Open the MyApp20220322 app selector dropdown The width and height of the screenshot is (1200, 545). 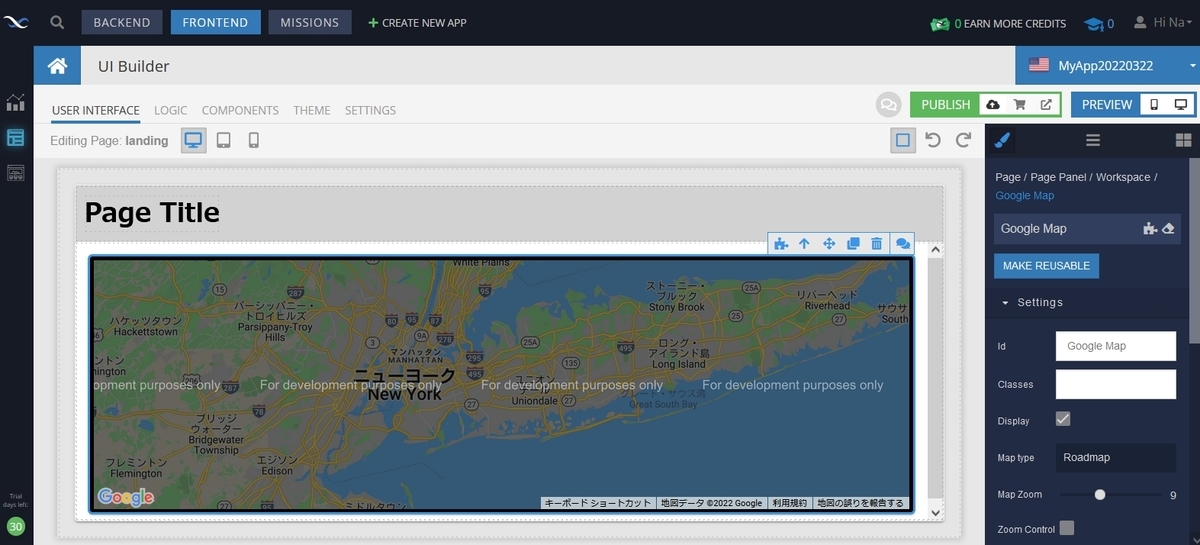(x=1107, y=66)
